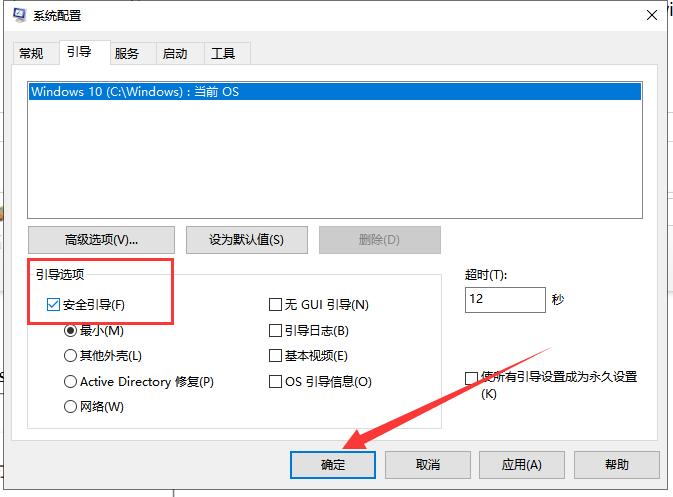Select the 工具 tab
This screenshot has height=497, width=673.
pos(223,53)
